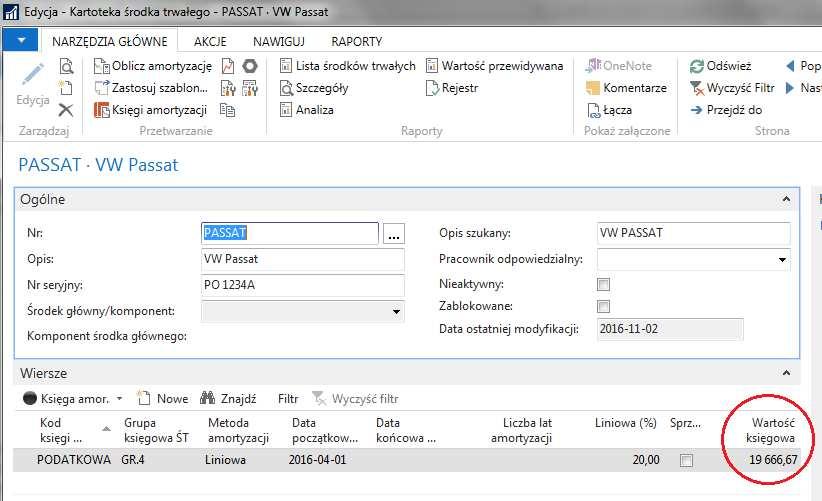
Task: Click the table grid with tools icon
Action: (250, 88)
